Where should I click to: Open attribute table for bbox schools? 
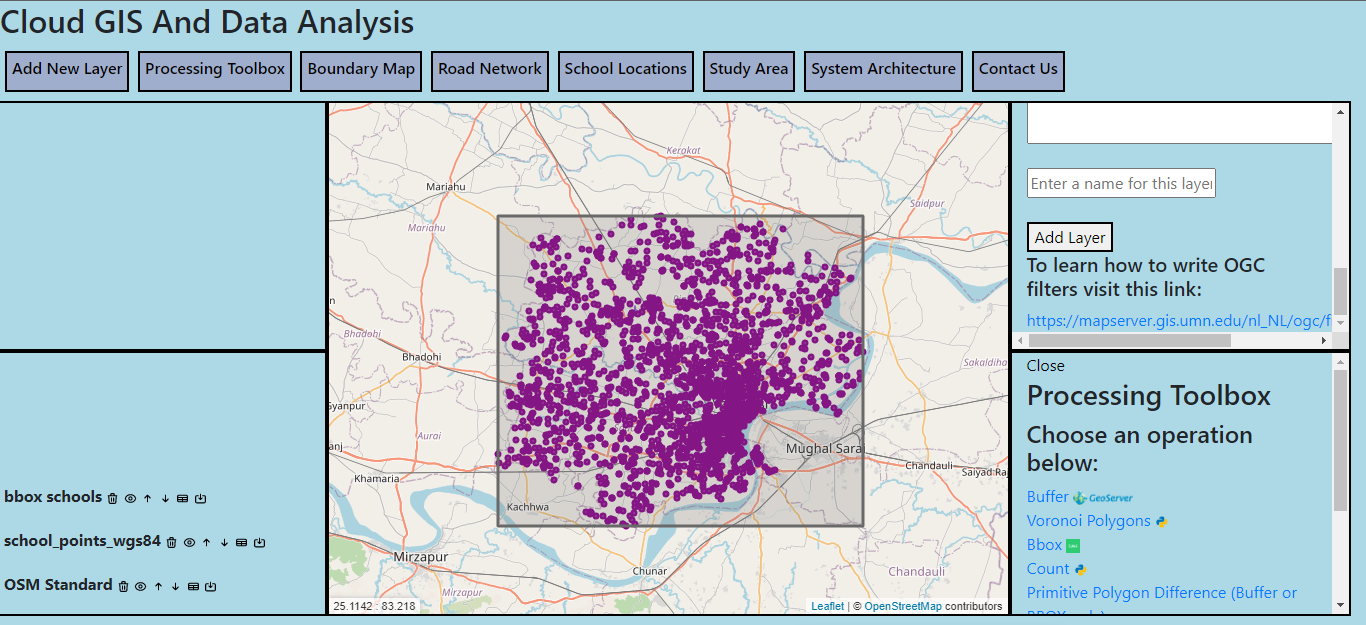click(x=182, y=498)
